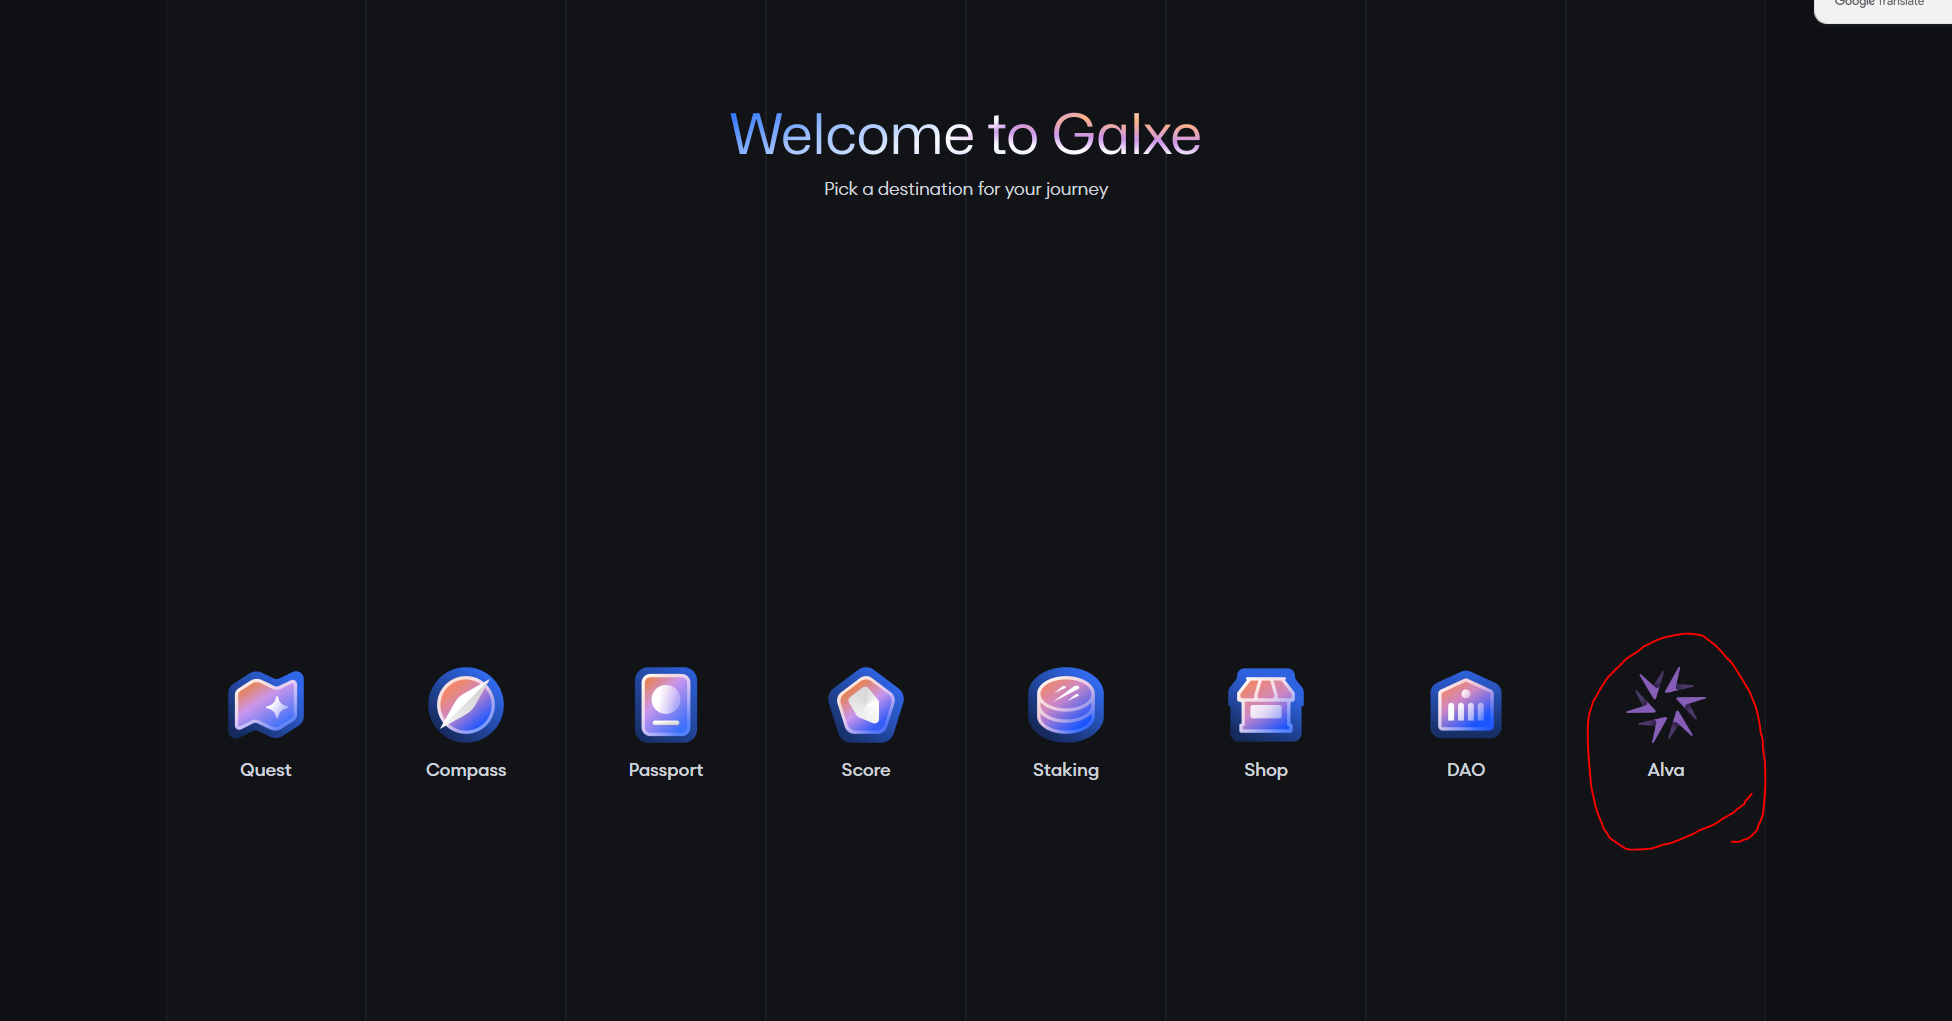Click the Passport label

(x=666, y=770)
